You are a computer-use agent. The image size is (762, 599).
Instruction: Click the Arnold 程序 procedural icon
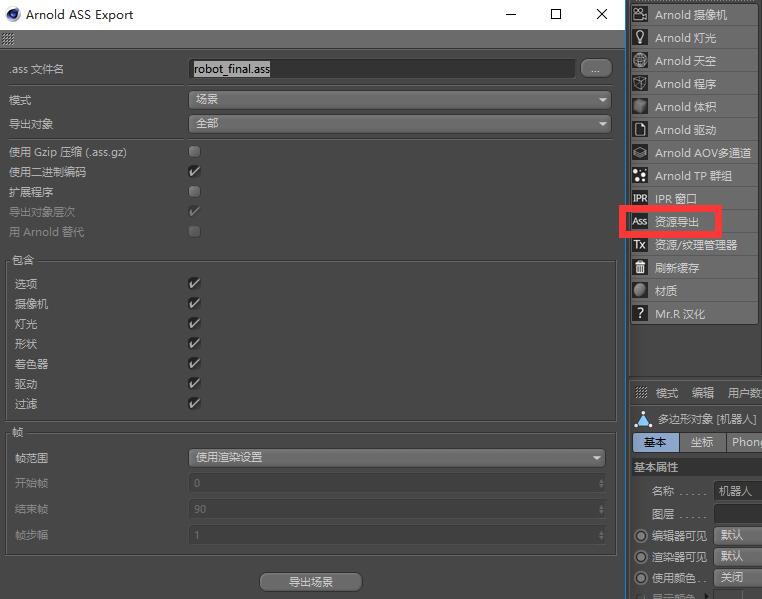click(640, 83)
